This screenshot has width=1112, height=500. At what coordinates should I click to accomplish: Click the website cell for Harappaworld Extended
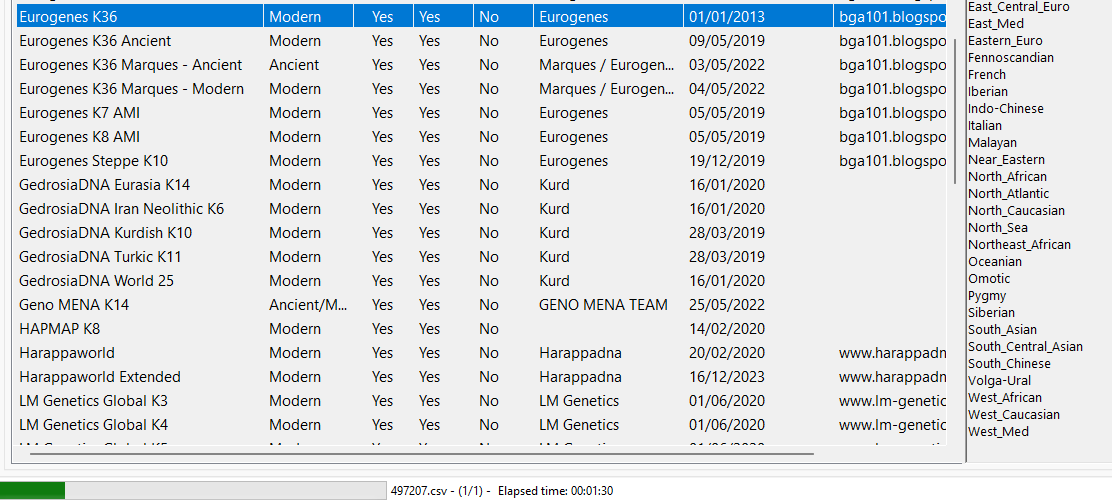click(892, 377)
